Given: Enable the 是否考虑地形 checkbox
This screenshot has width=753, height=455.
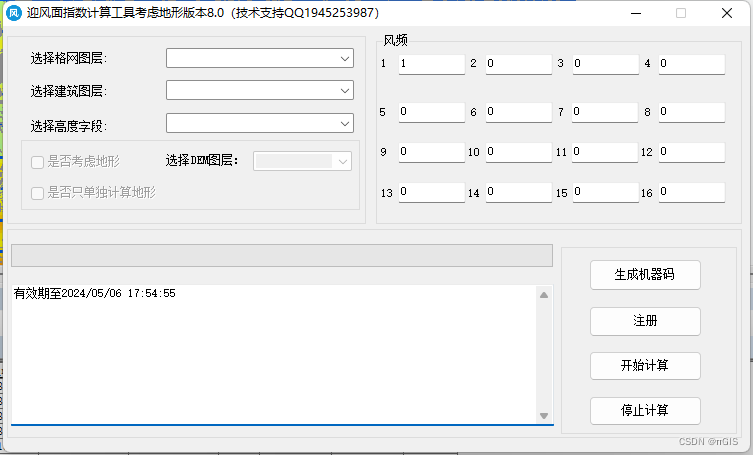Looking at the screenshot, I should 37,162.
